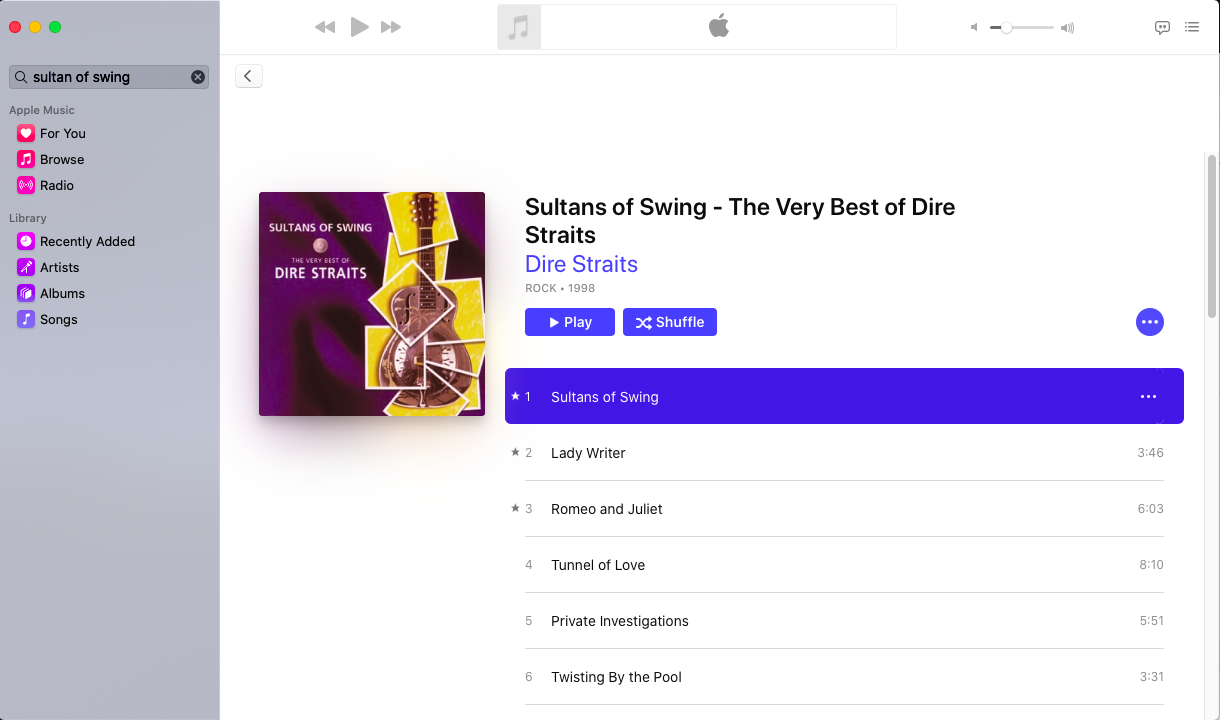Open more options for Sultans of Swing track
This screenshot has height=720, width=1220.
[1148, 397]
